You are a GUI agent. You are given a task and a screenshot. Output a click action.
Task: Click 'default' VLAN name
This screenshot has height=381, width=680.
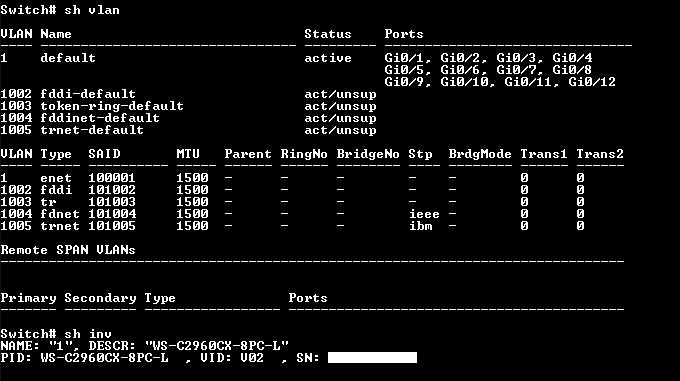point(68,58)
